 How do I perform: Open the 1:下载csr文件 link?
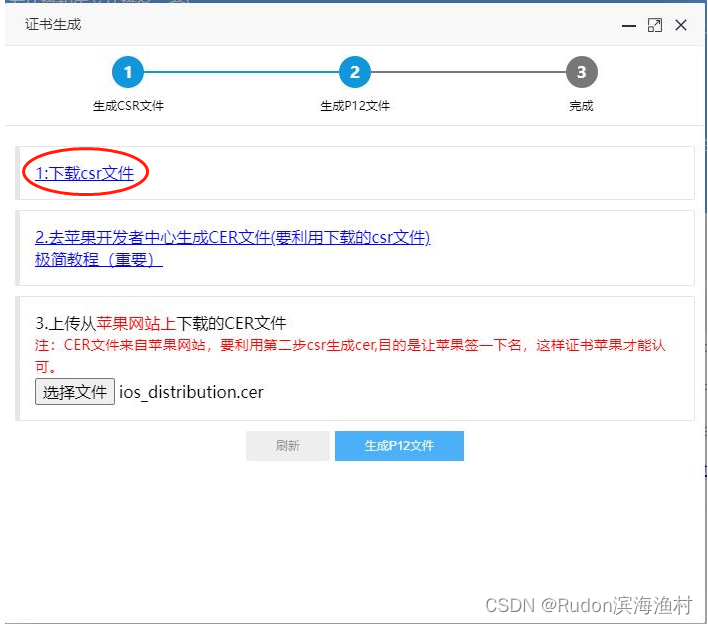(85, 173)
